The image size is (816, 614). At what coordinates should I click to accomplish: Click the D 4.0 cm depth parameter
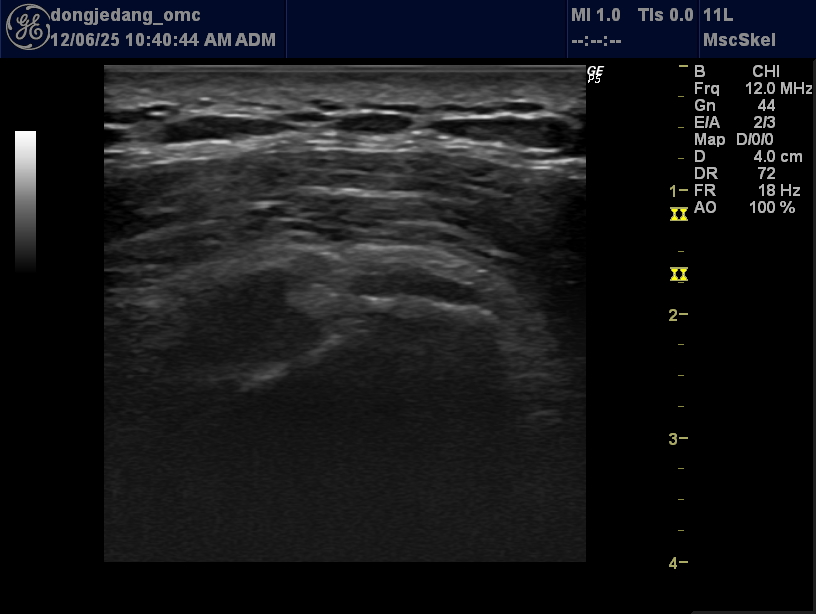(x=748, y=157)
